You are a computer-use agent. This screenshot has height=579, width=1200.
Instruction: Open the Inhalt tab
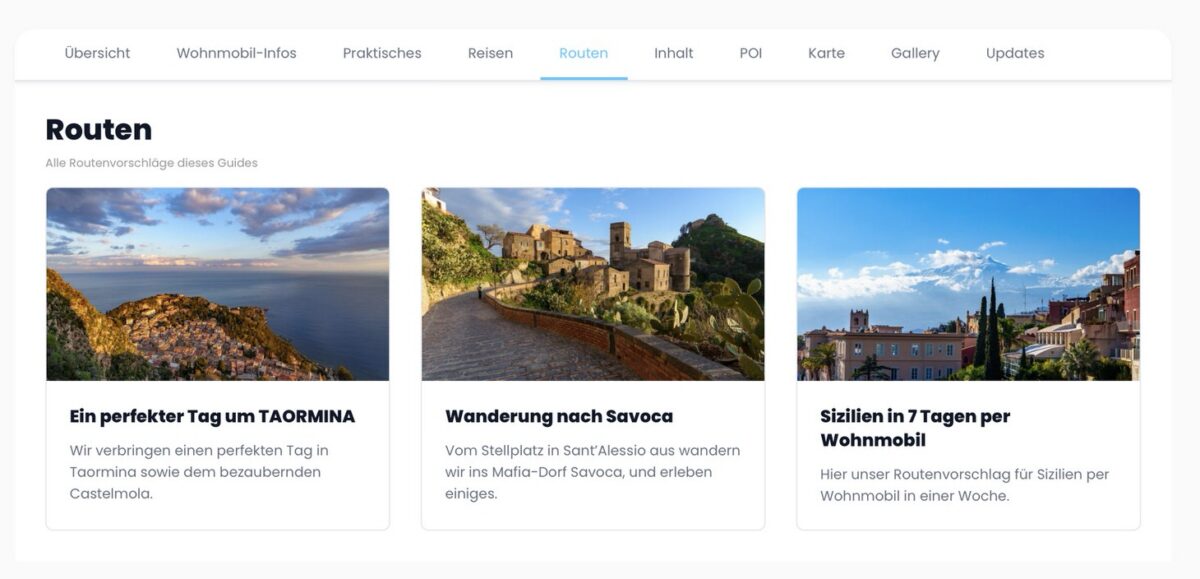coord(673,53)
